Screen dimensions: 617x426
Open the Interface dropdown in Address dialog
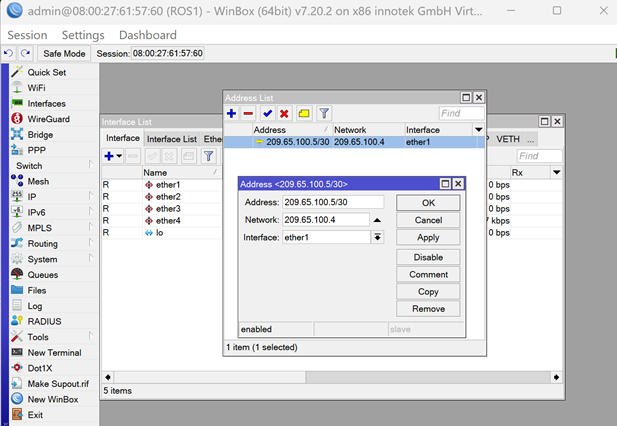(x=377, y=237)
